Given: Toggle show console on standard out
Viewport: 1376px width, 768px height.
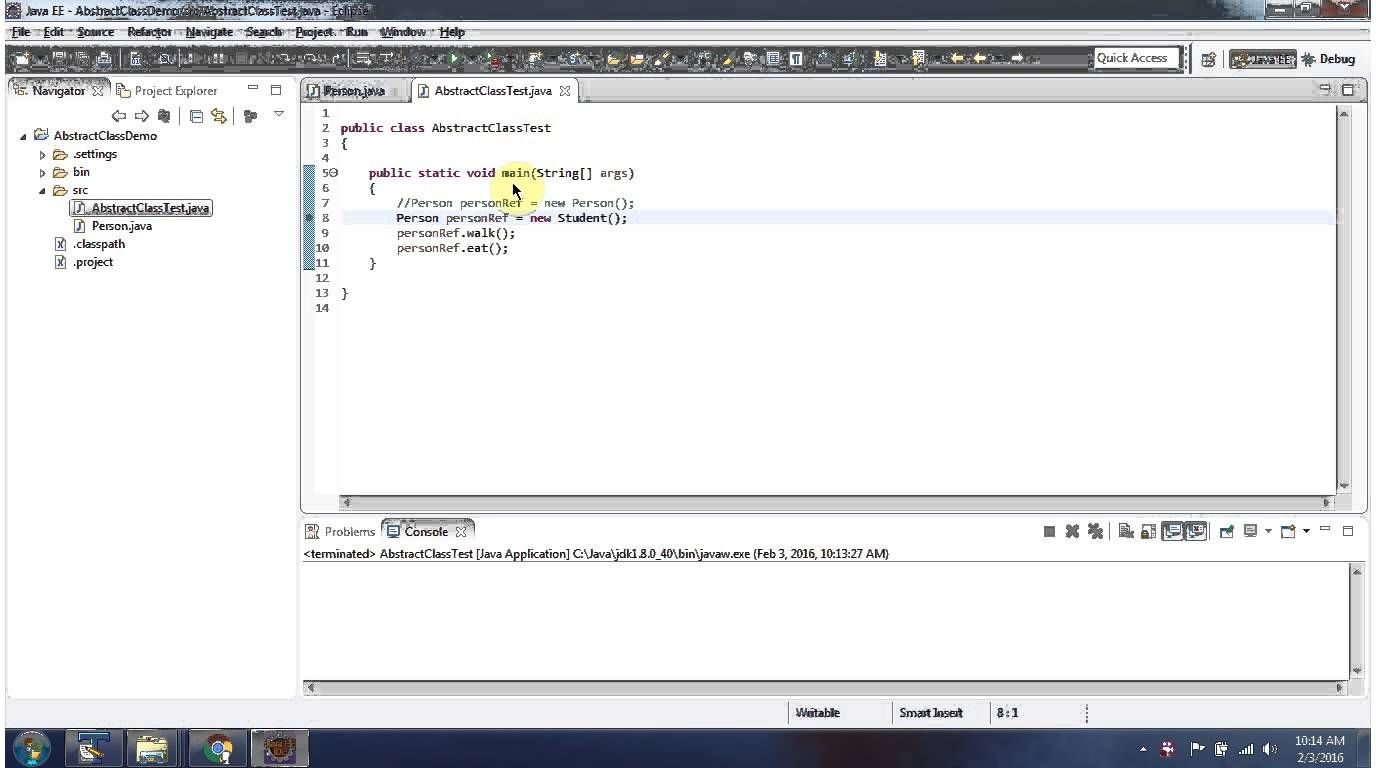Looking at the screenshot, I should pyautogui.click(x=1173, y=531).
